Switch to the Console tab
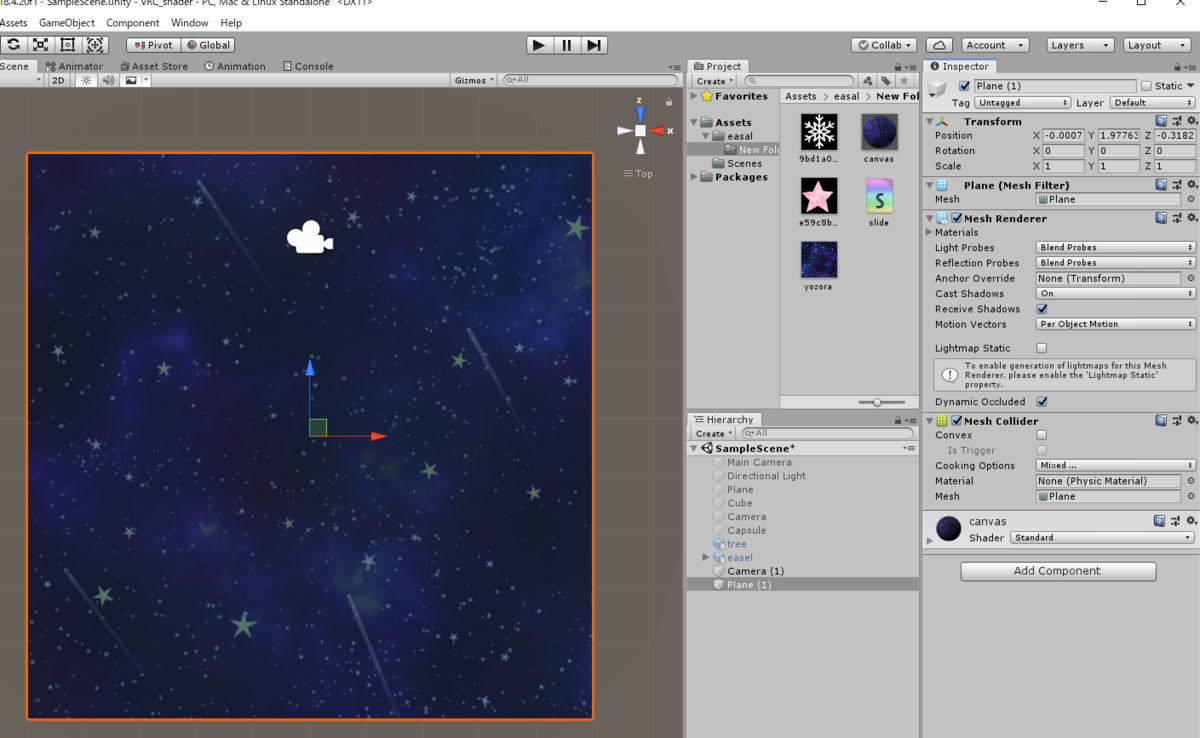Screen dimensions: 1200x738 click(308, 66)
